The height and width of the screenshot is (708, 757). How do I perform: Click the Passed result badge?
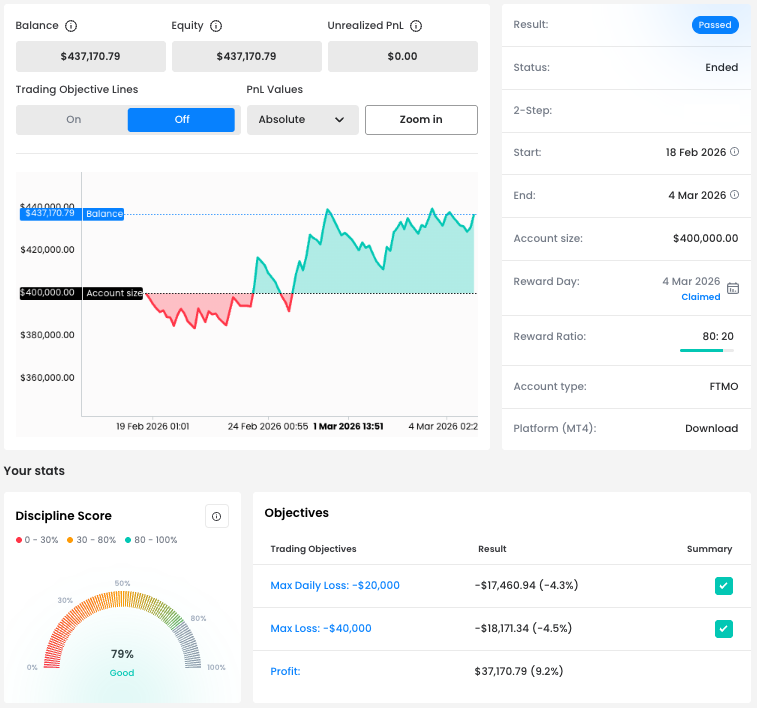(715, 25)
